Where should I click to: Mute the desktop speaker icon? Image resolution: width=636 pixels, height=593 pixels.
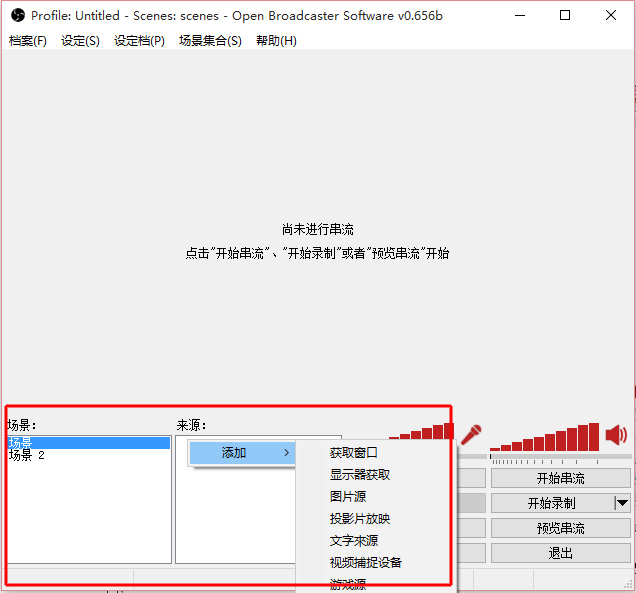(617, 435)
